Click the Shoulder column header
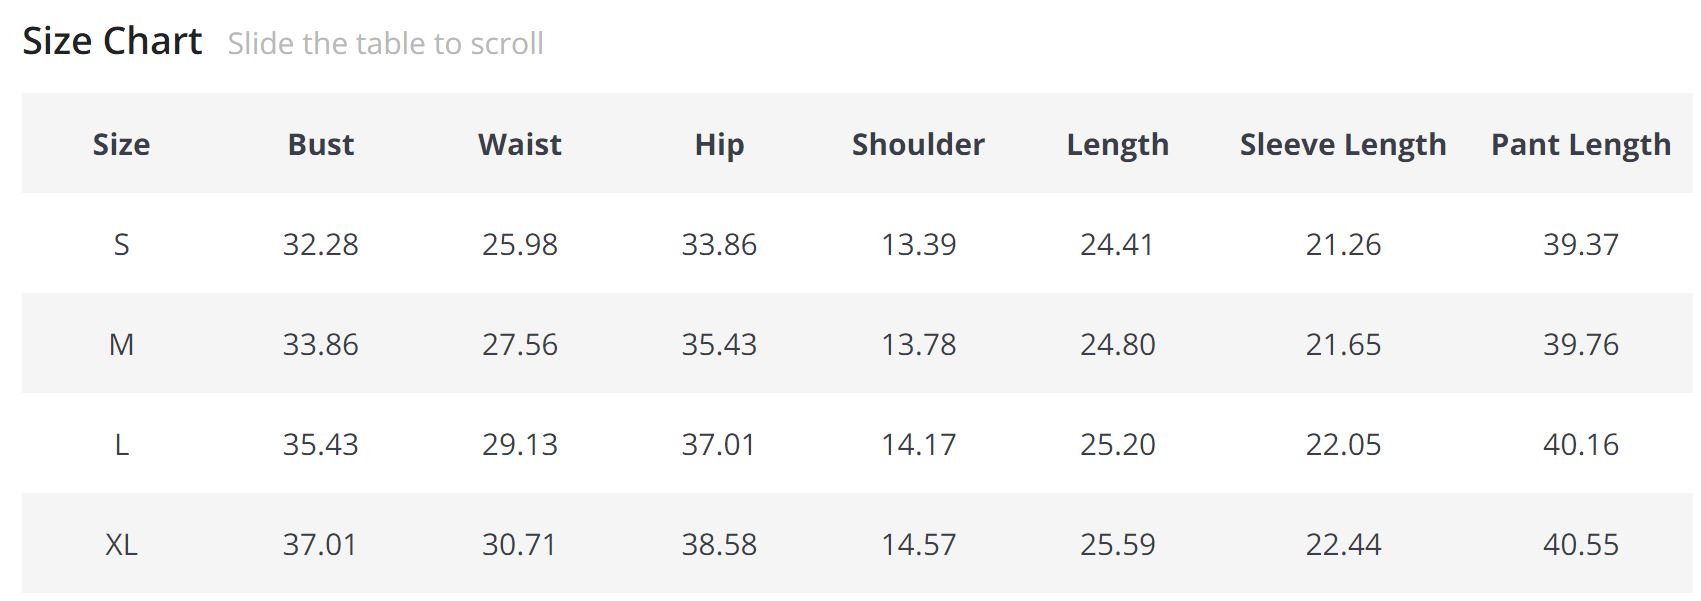 (x=918, y=144)
